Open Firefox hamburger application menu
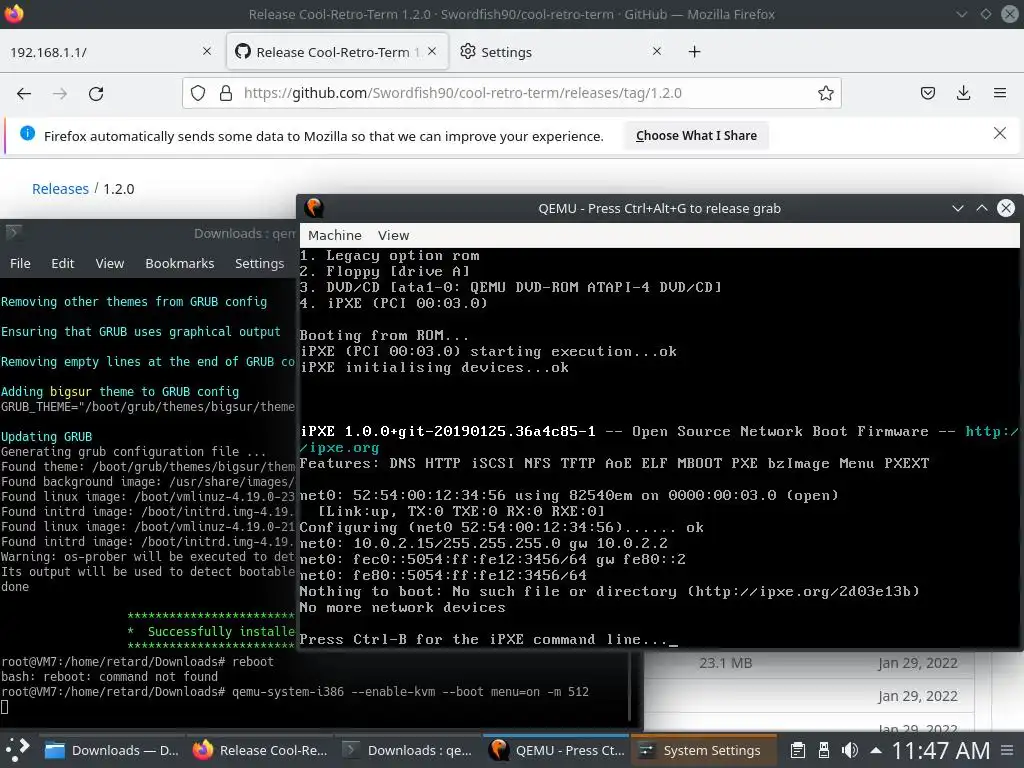This screenshot has width=1024, height=768. click(x=1000, y=93)
